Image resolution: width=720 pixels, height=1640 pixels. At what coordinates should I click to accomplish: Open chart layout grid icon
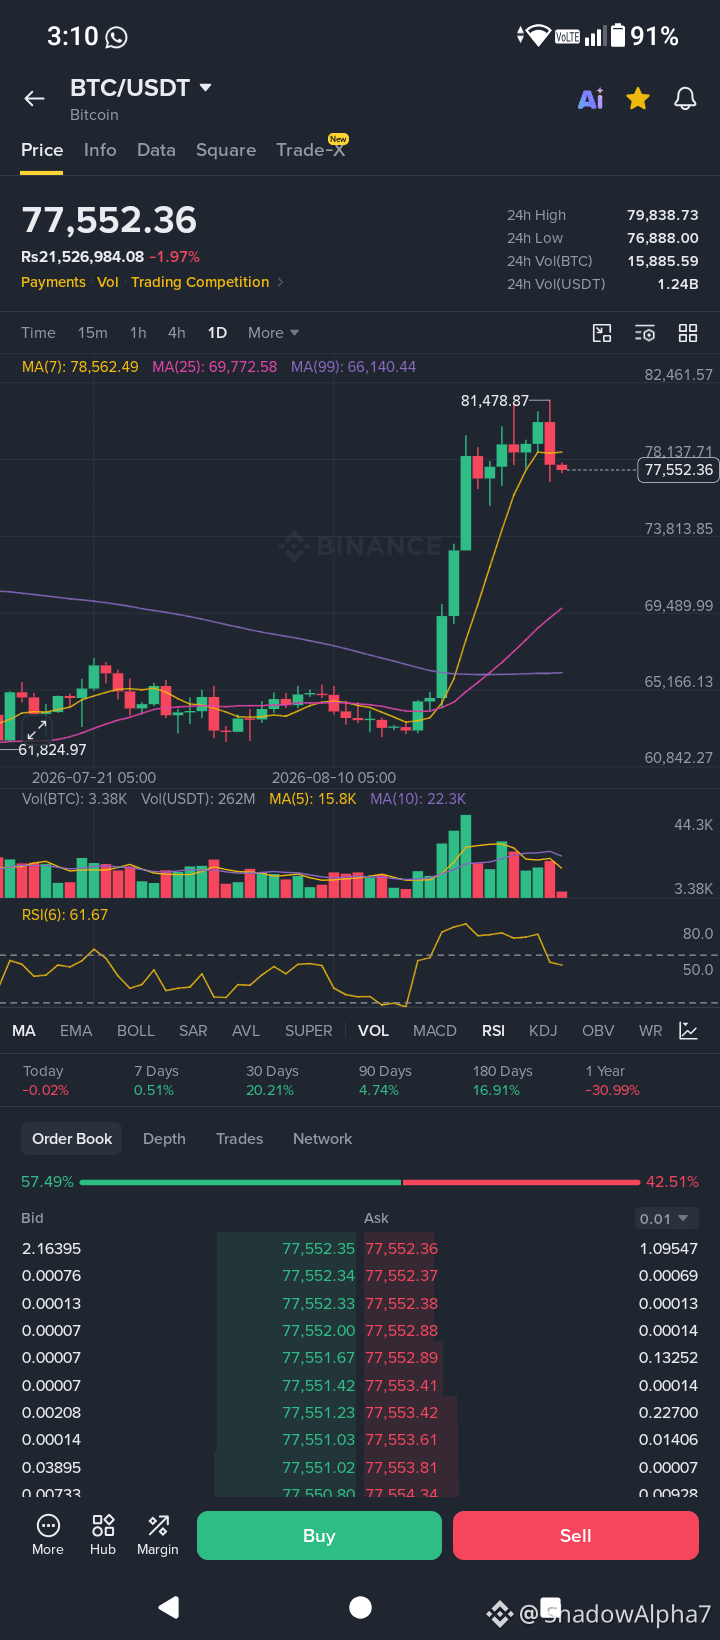pyautogui.click(x=688, y=333)
